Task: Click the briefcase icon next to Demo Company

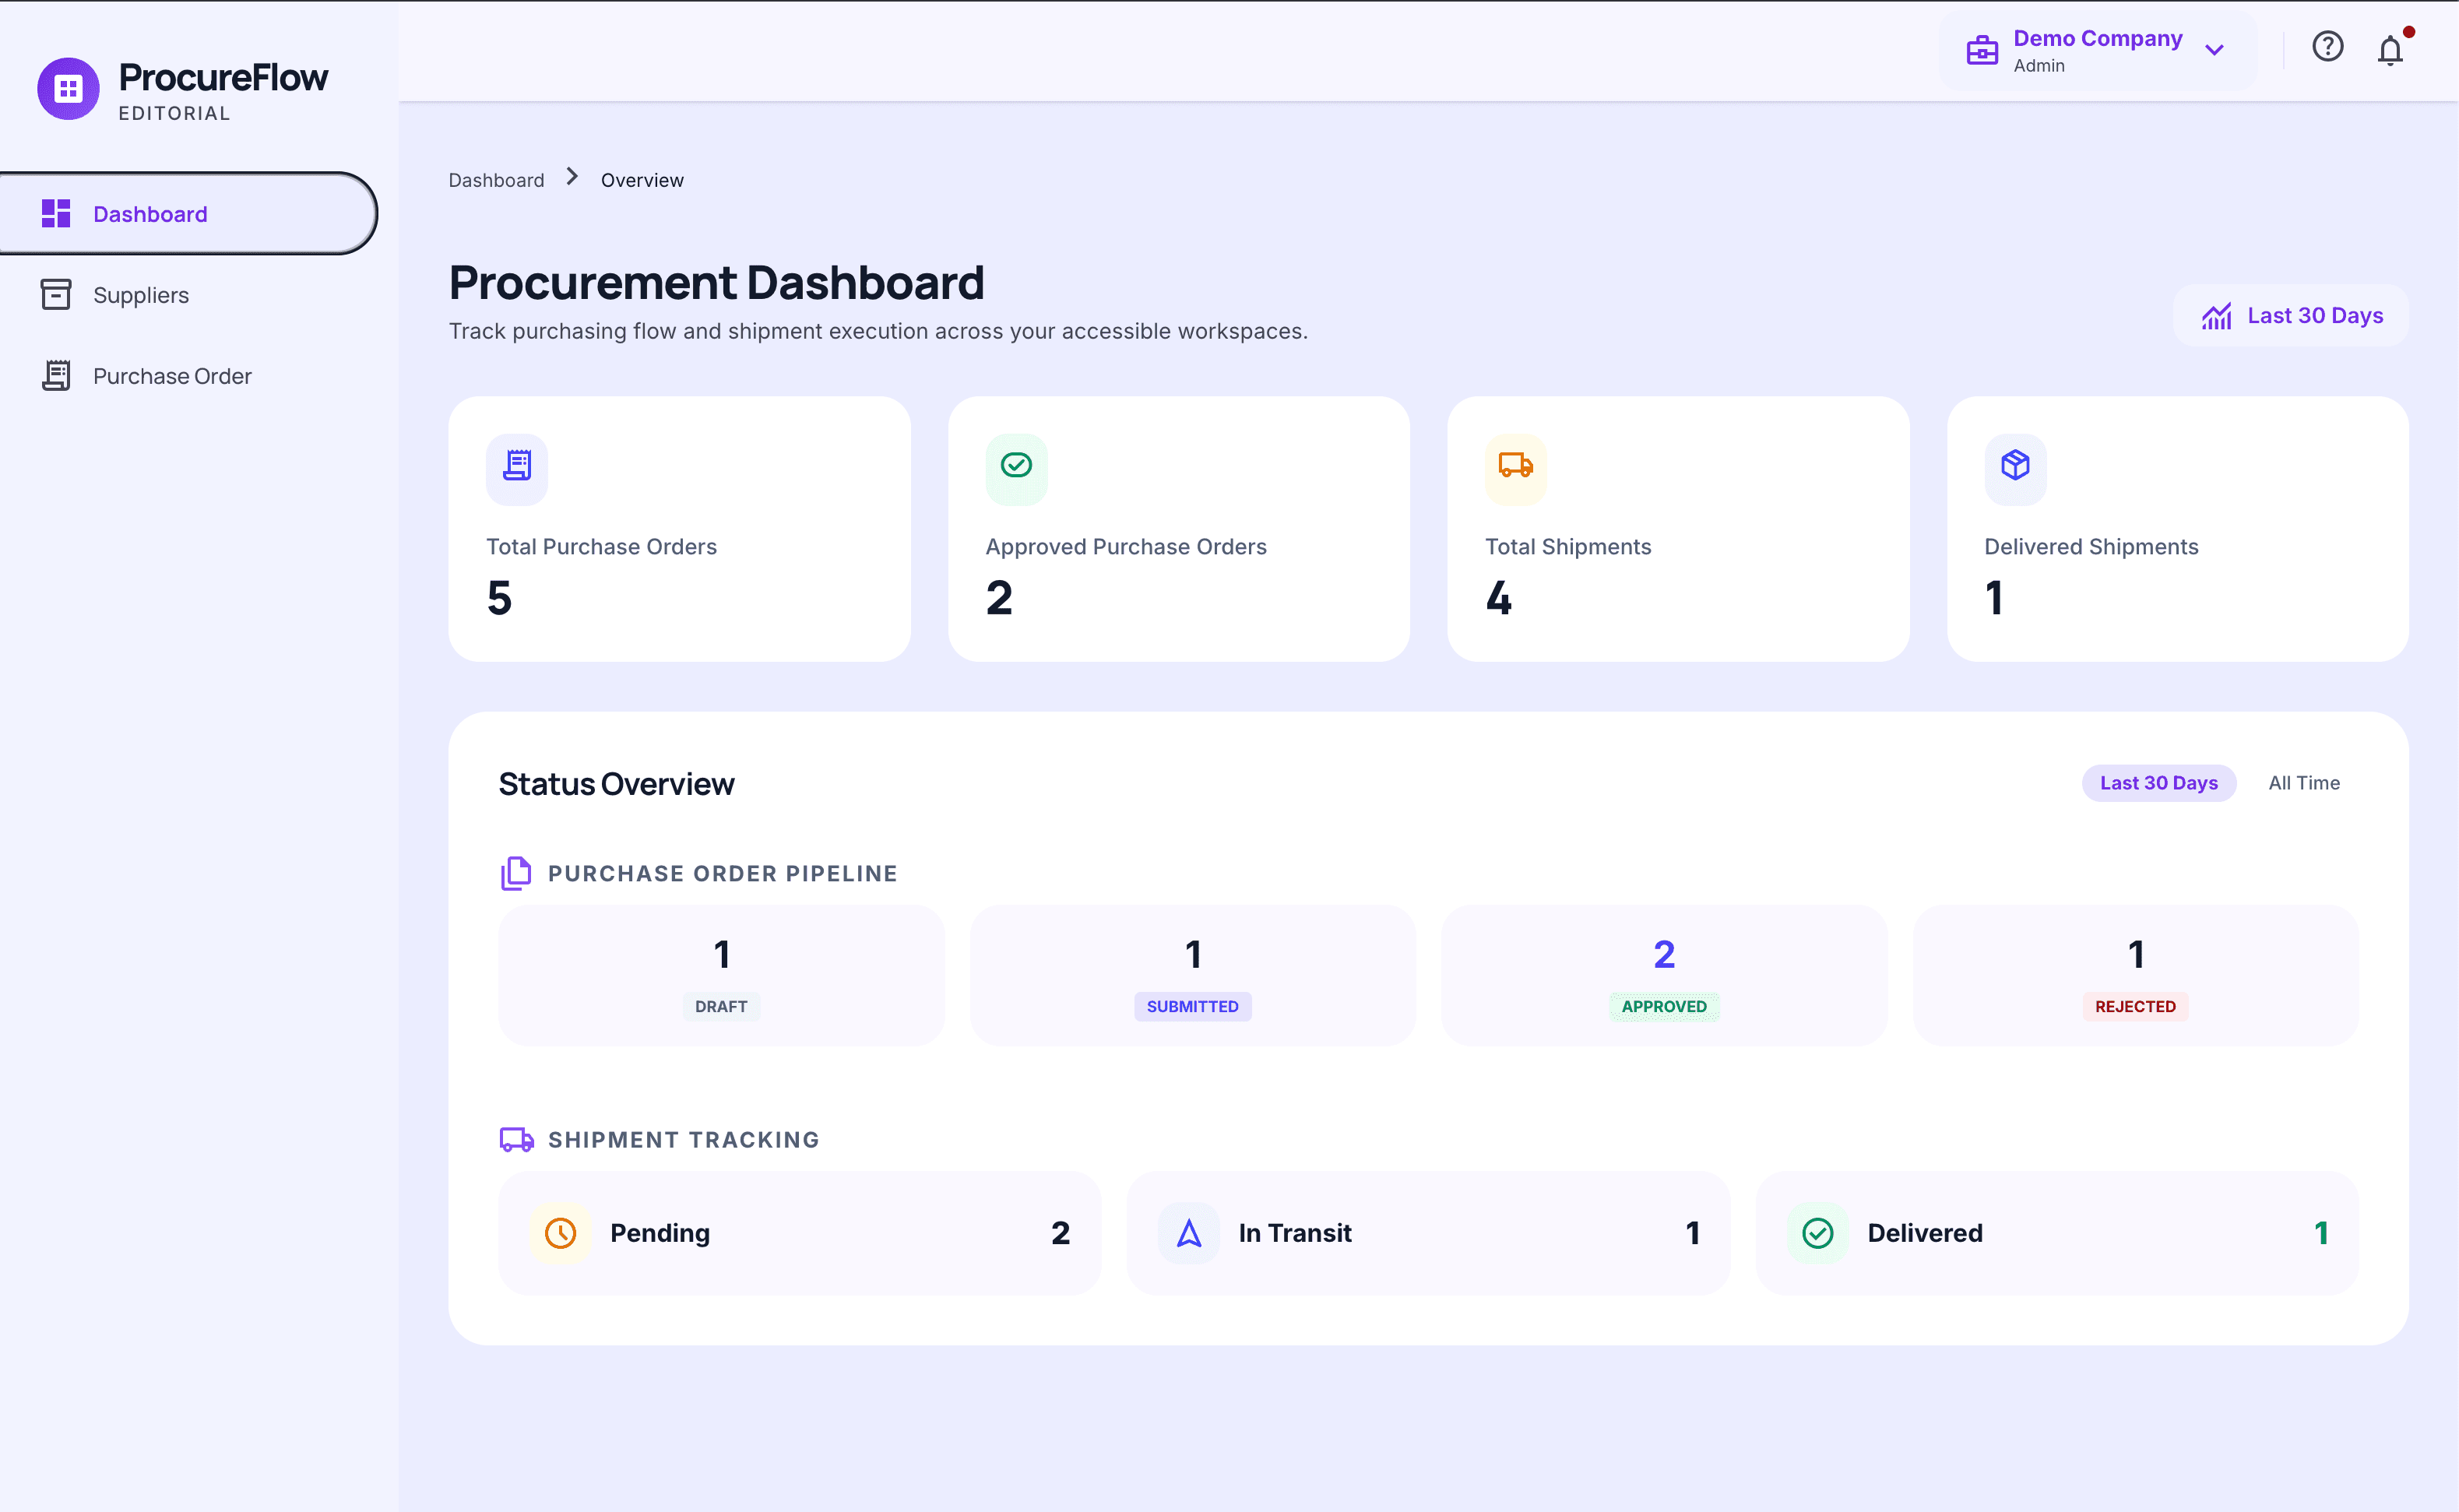Action: point(1982,50)
